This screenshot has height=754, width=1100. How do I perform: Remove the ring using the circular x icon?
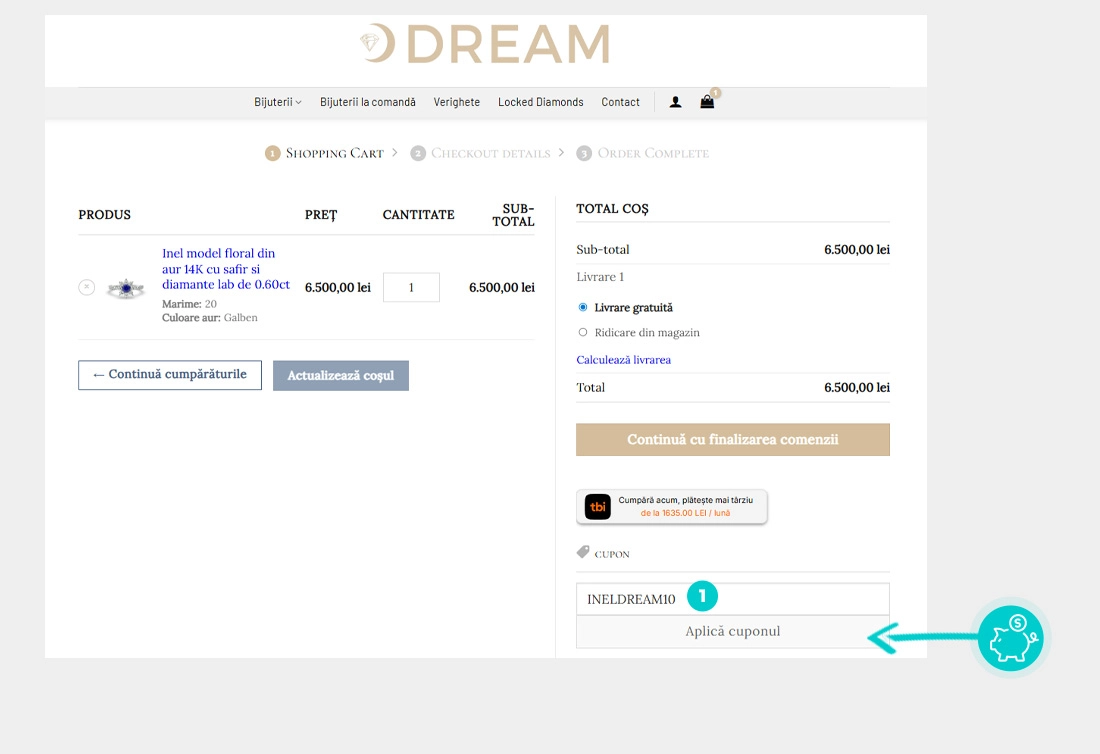88,286
